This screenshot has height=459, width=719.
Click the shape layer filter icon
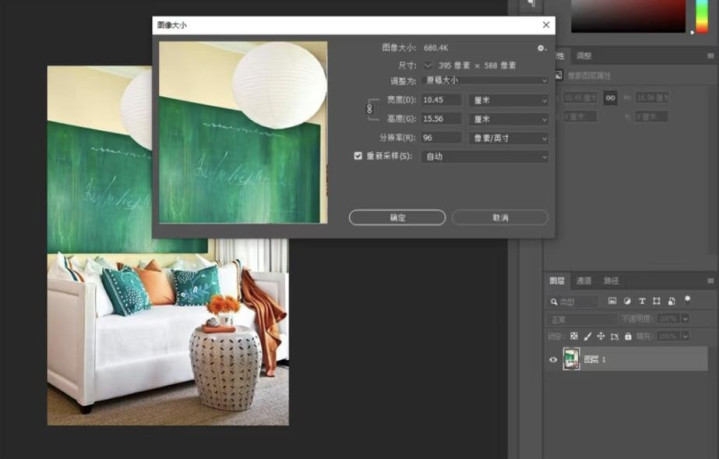(655, 301)
